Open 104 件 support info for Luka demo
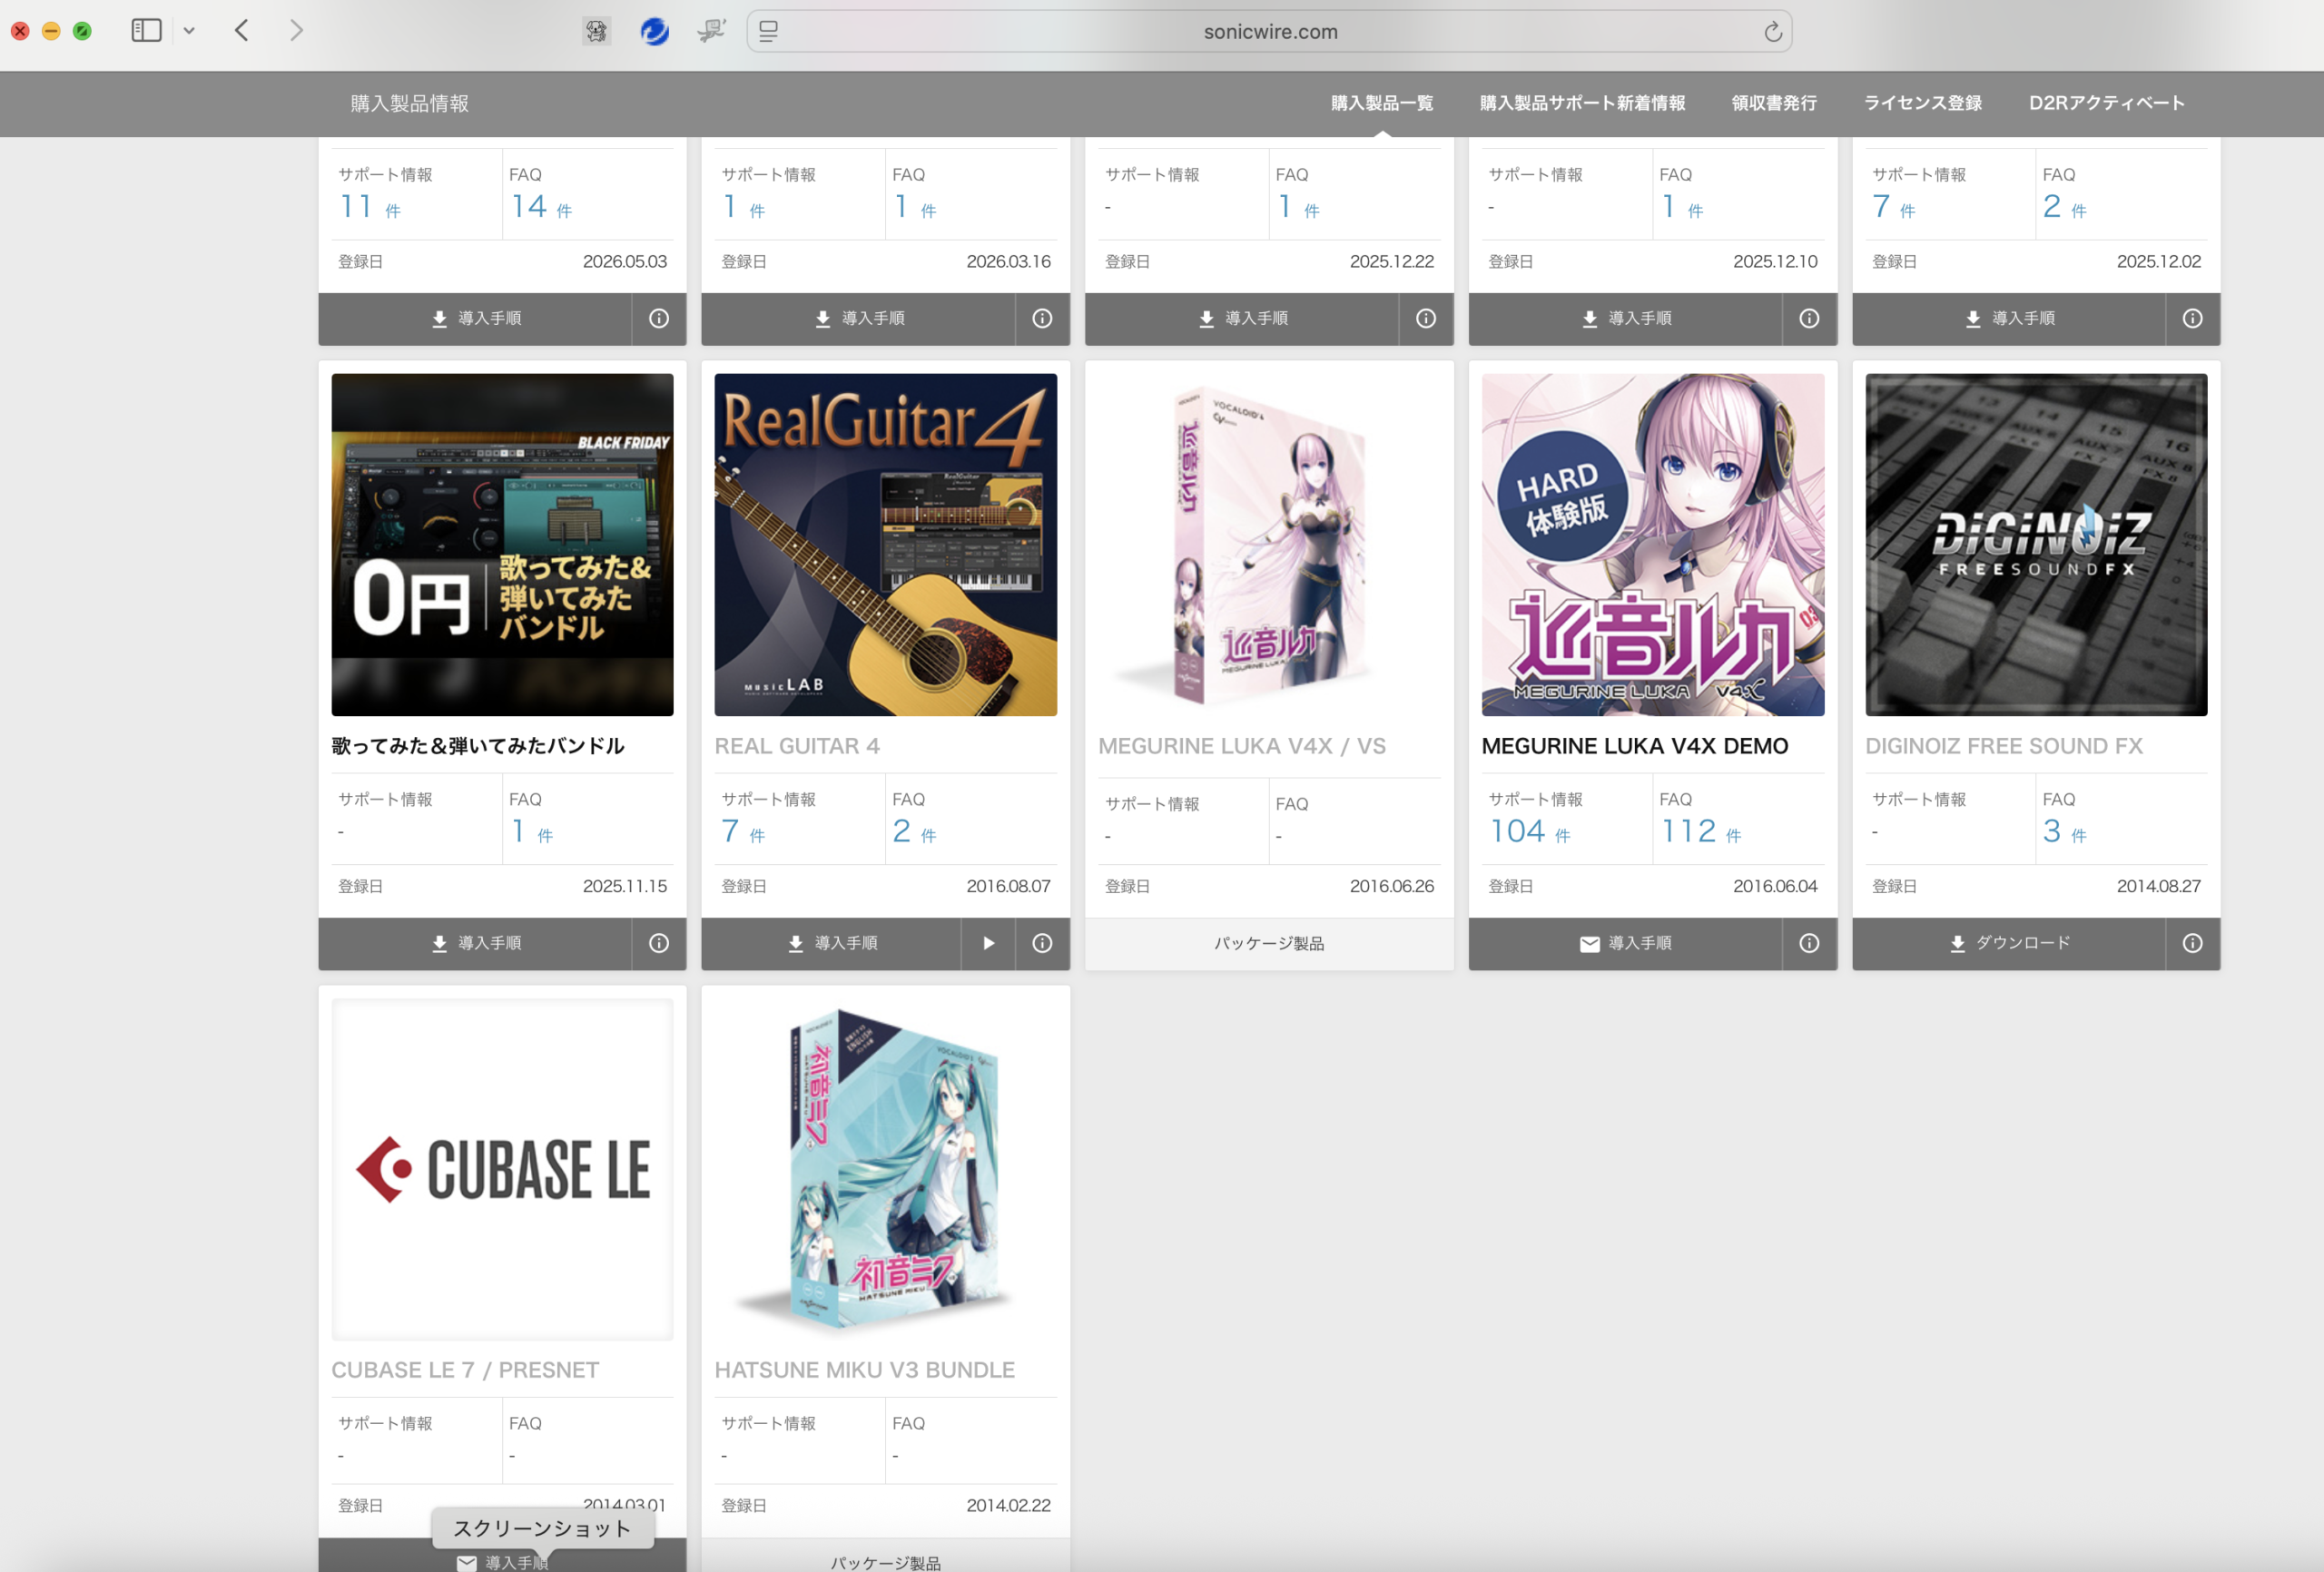 click(x=1529, y=831)
